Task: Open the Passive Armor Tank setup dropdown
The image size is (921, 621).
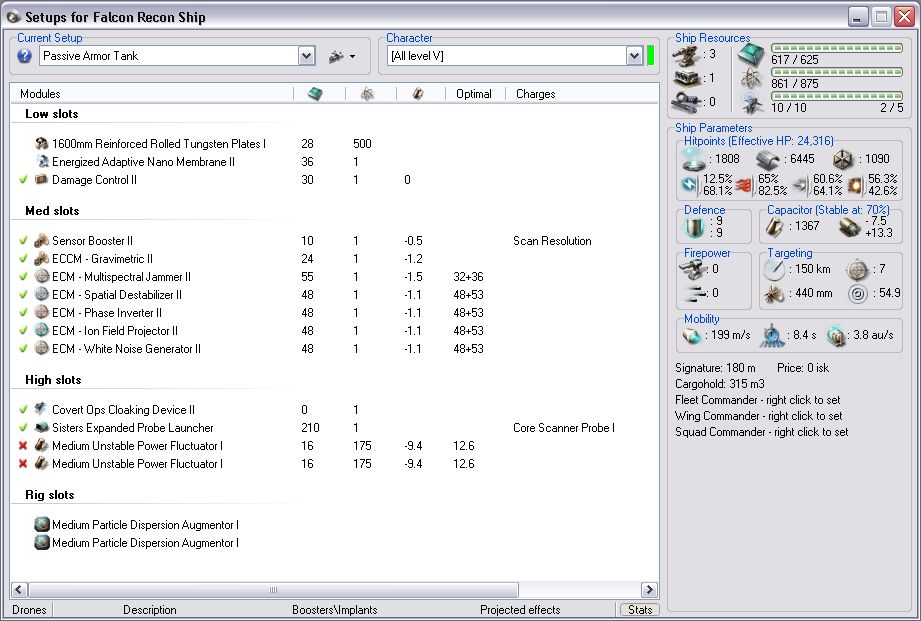Action: [x=306, y=57]
